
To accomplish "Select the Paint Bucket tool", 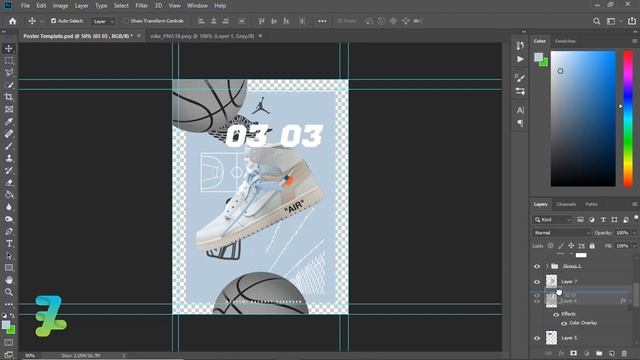I will tap(9, 195).
